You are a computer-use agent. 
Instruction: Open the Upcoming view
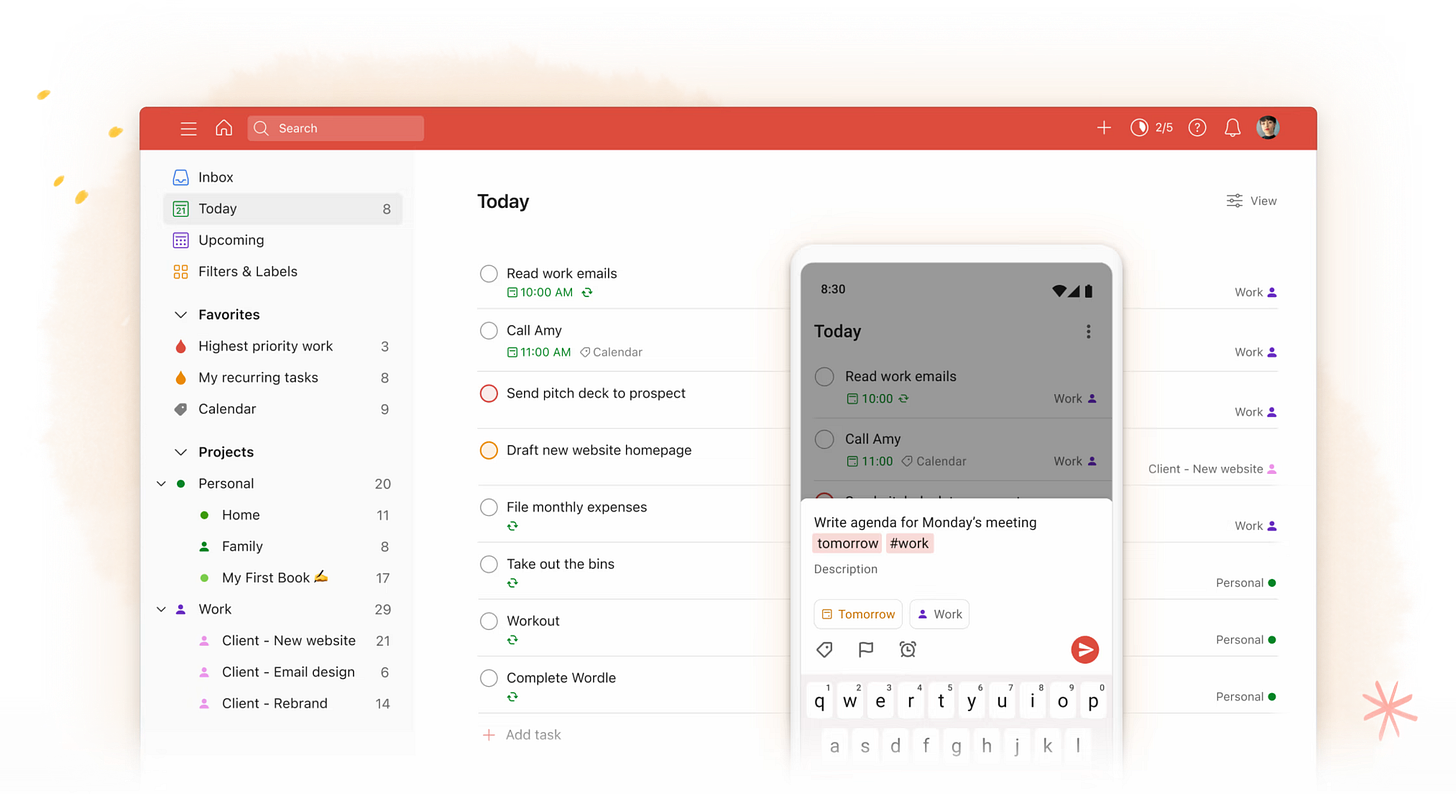[x=283, y=240]
